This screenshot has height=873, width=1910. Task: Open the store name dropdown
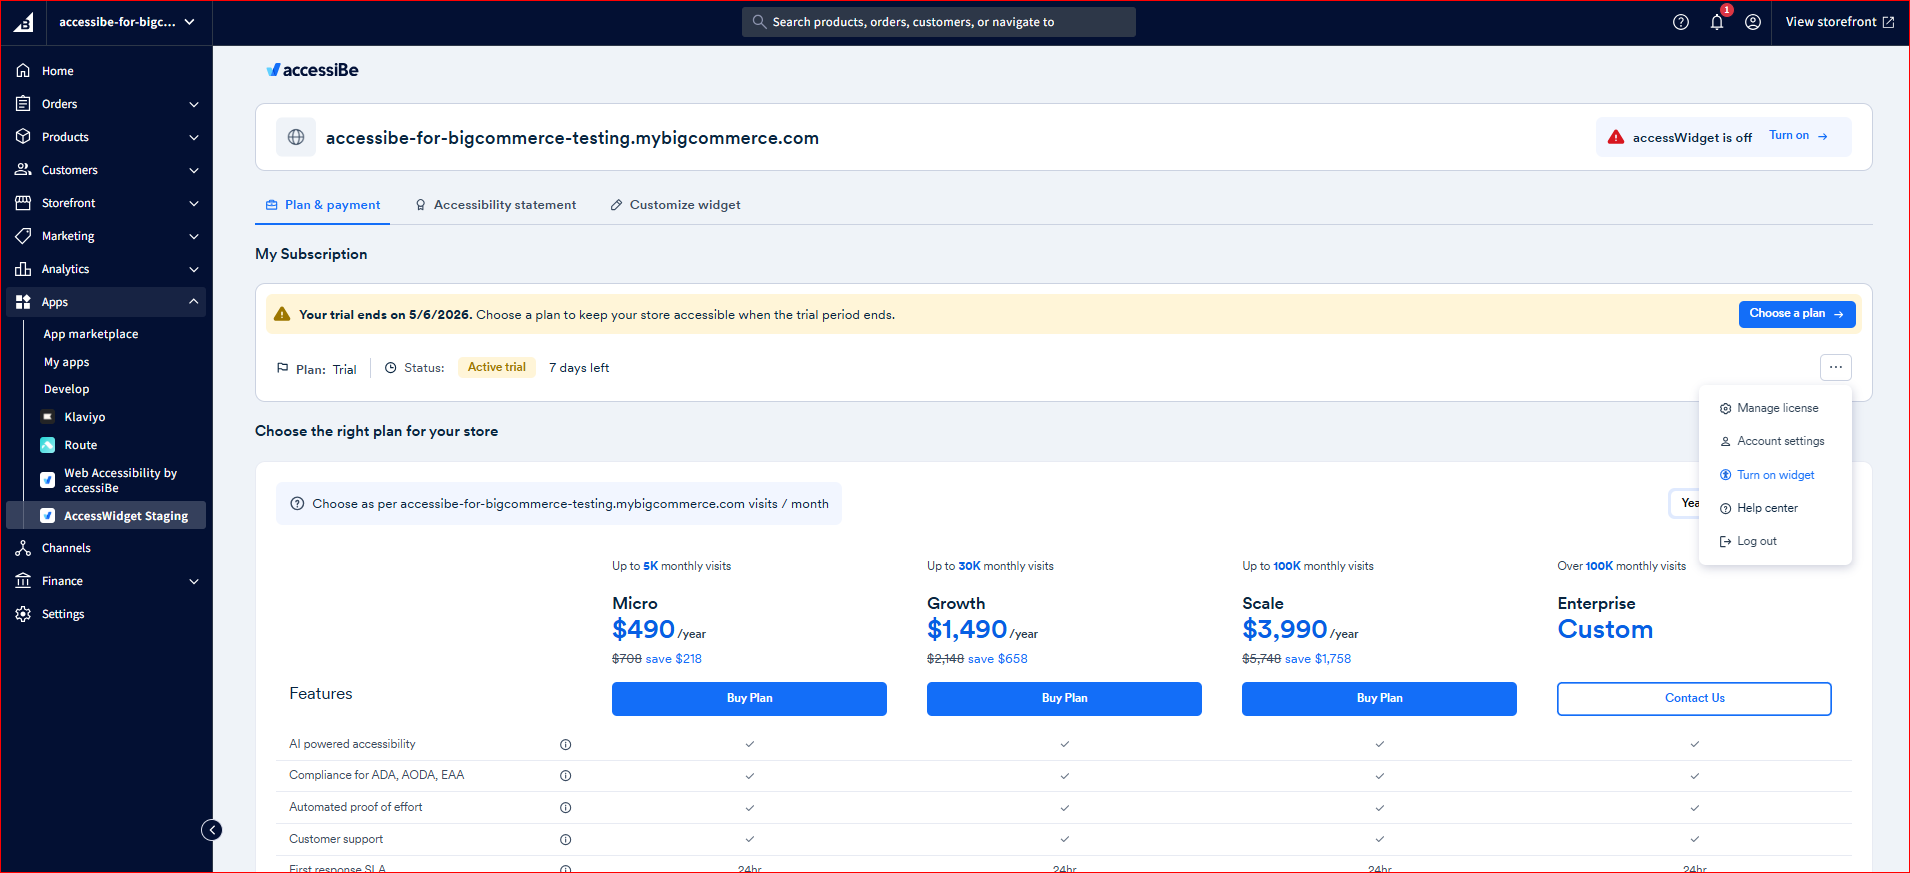tap(127, 22)
